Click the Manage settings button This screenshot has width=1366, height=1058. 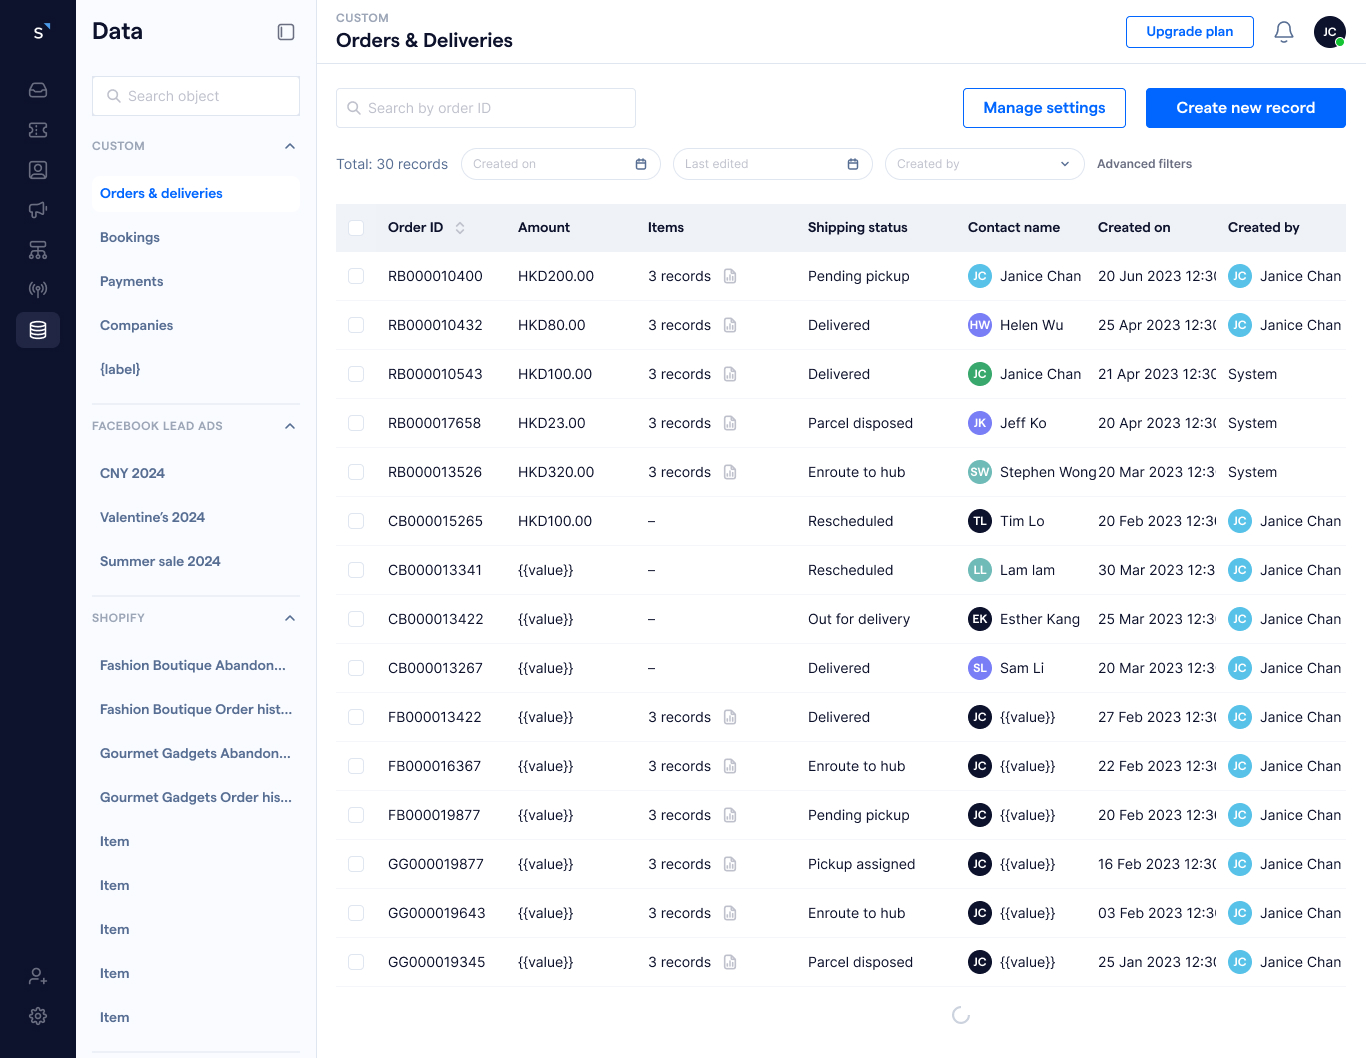[x=1044, y=108]
